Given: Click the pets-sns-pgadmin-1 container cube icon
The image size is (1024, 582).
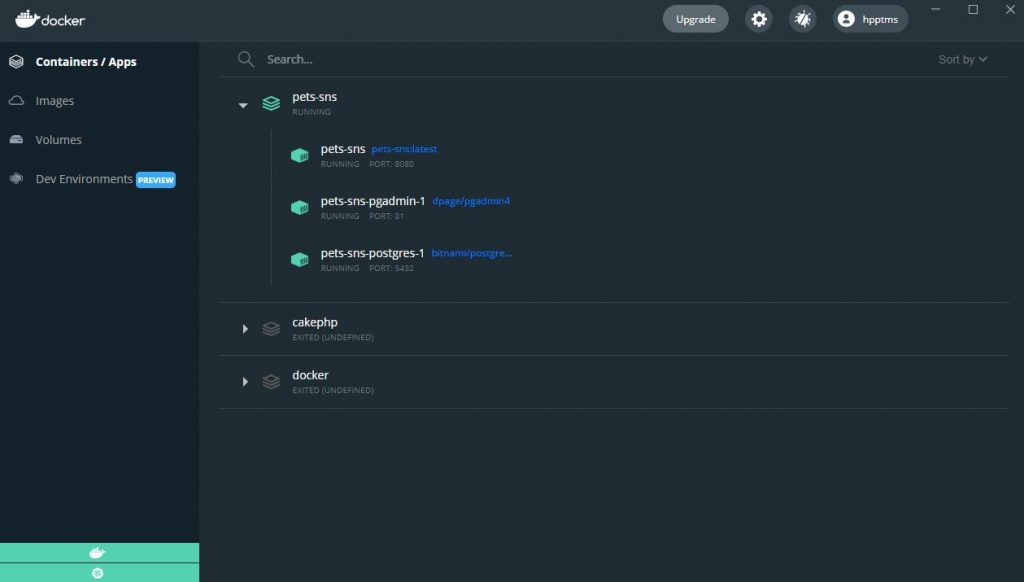Looking at the screenshot, I should coord(299,207).
